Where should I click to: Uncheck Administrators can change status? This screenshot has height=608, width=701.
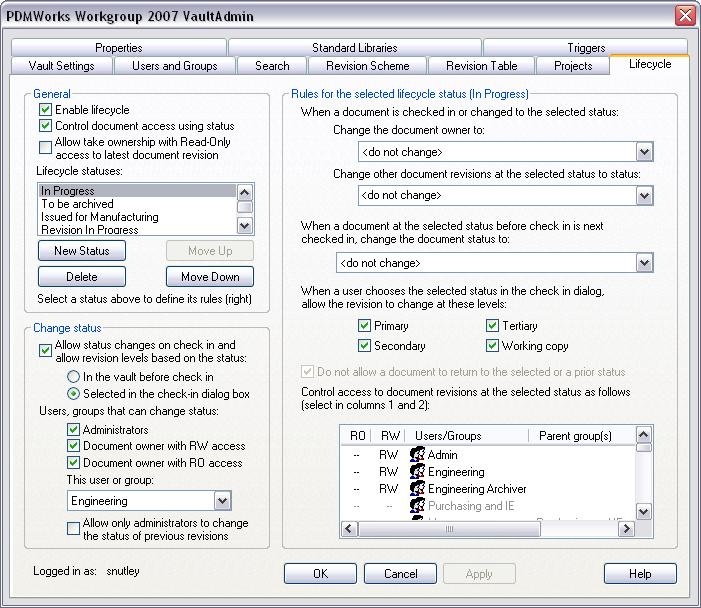tap(73, 430)
